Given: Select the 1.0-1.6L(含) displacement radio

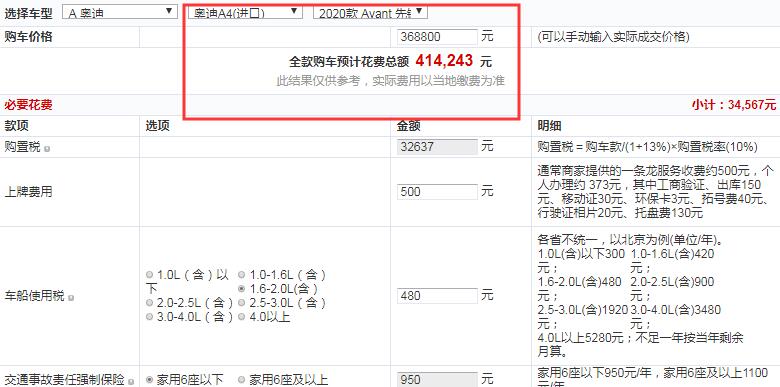Looking at the screenshot, I should coord(241,275).
